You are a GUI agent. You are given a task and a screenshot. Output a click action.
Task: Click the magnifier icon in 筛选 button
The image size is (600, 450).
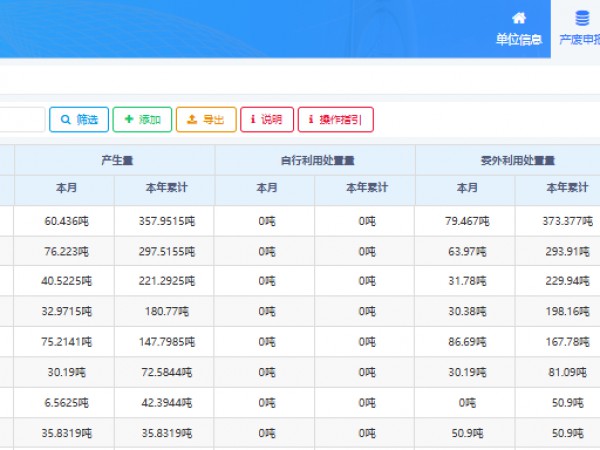tap(65, 120)
